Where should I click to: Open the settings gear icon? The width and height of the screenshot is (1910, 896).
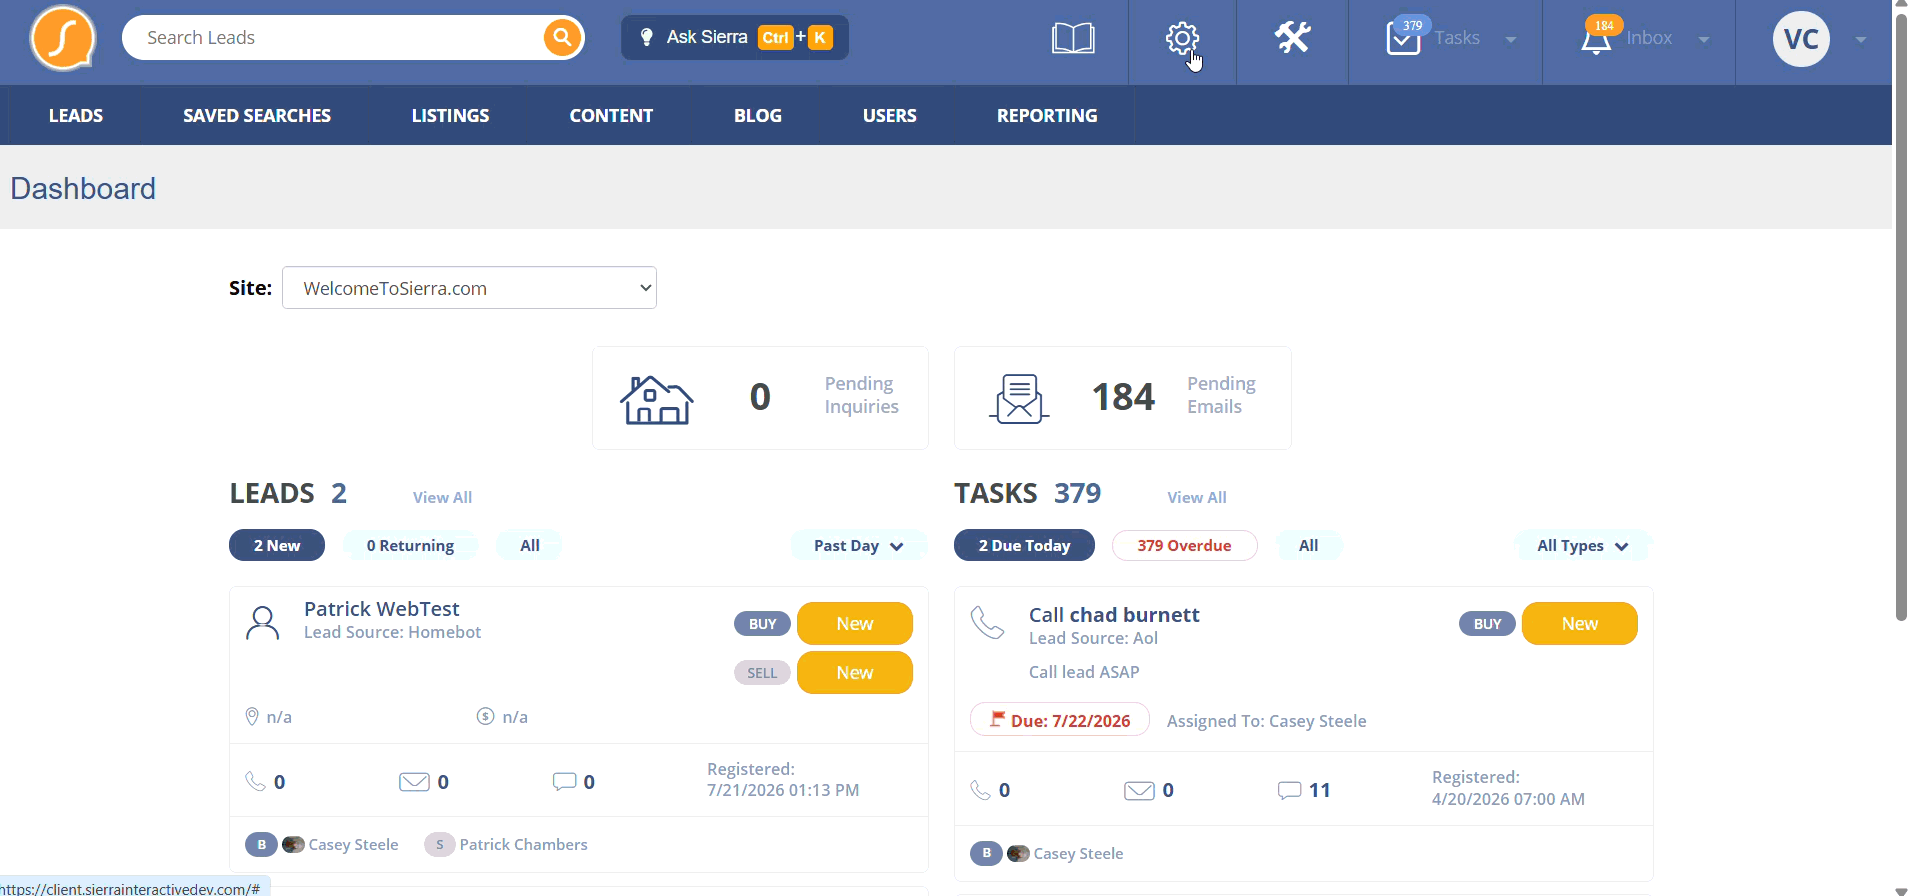click(1182, 38)
